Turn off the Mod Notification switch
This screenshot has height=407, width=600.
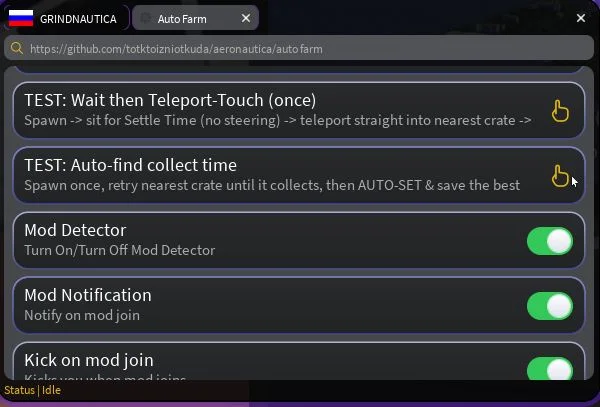(x=550, y=306)
